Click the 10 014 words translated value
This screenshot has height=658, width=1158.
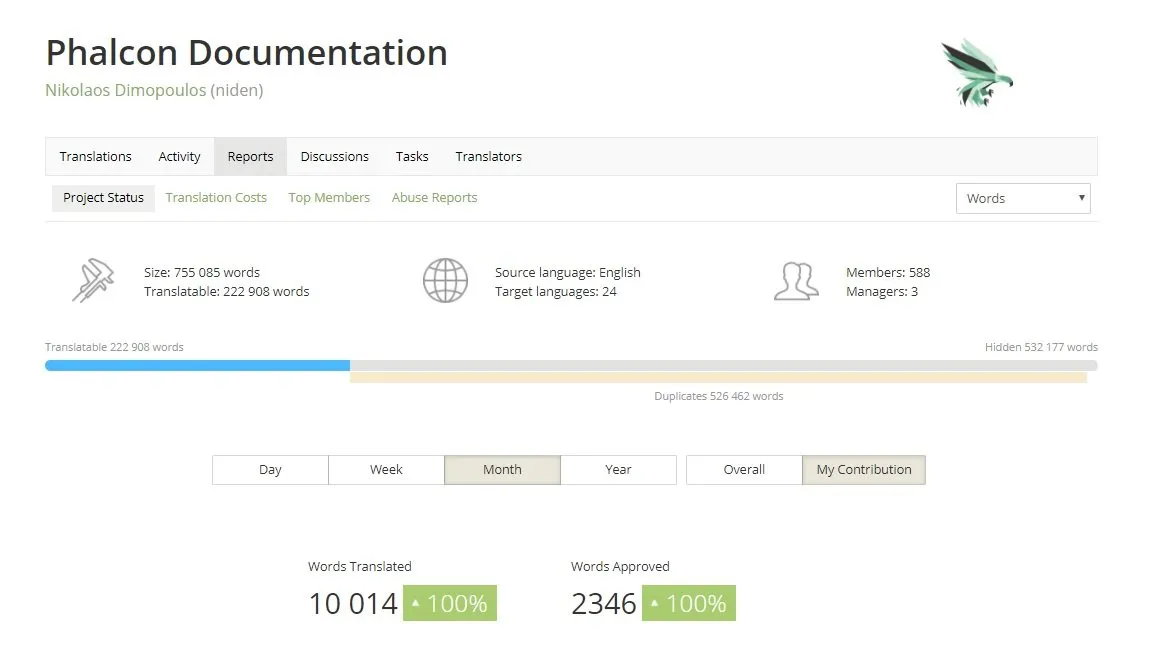point(353,604)
